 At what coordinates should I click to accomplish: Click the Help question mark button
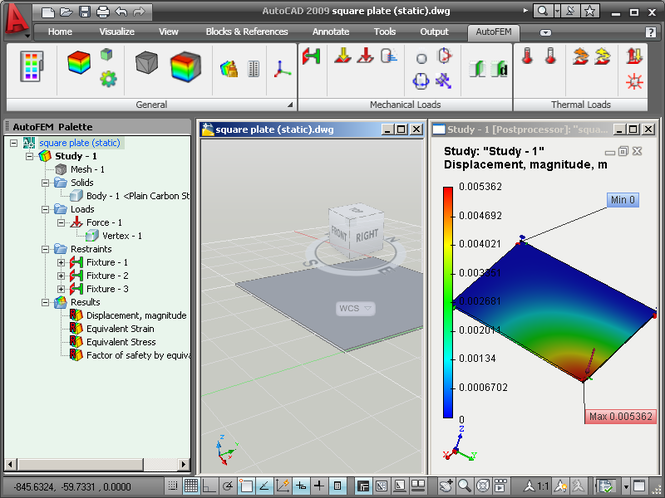coord(651,32)
